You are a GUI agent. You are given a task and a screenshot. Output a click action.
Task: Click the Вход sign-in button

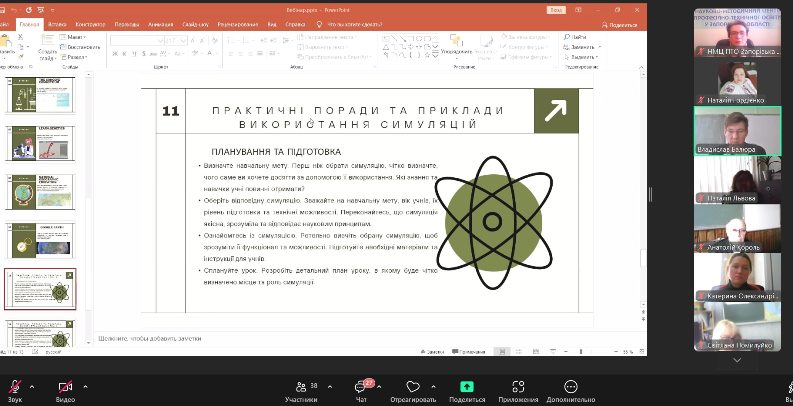[x=556, y=10]
